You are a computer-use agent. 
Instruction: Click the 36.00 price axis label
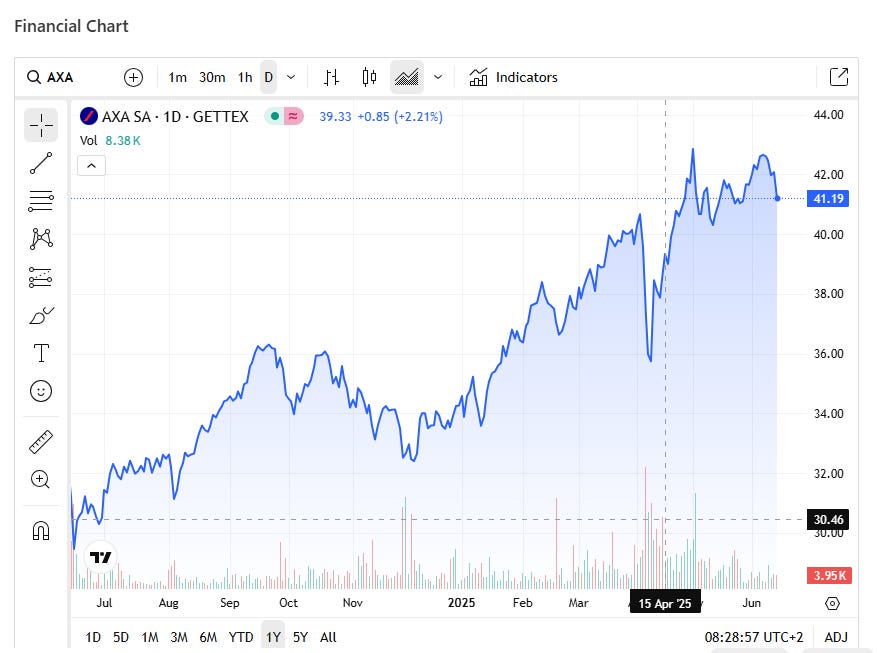coord(828,354)
